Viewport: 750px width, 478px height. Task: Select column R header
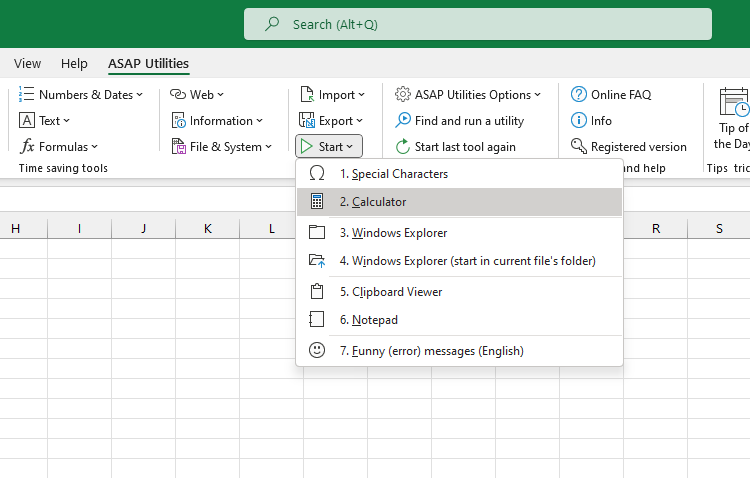coord(656,229)
